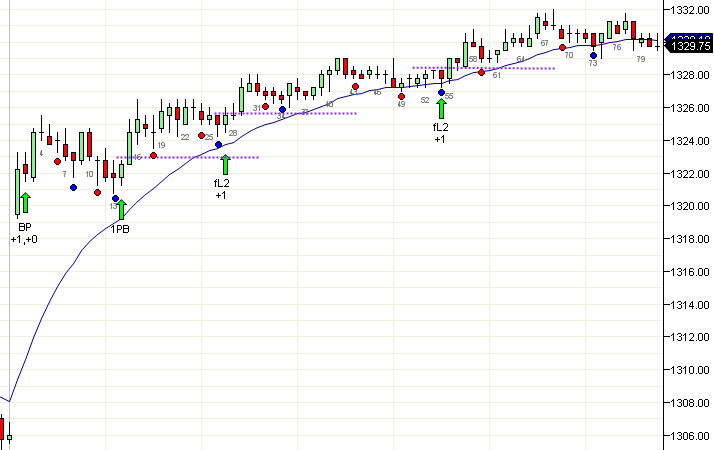The width and height of the screenshot is (714, 450).
Task: Click the 1314.00 price axis label
Action: 689,304
